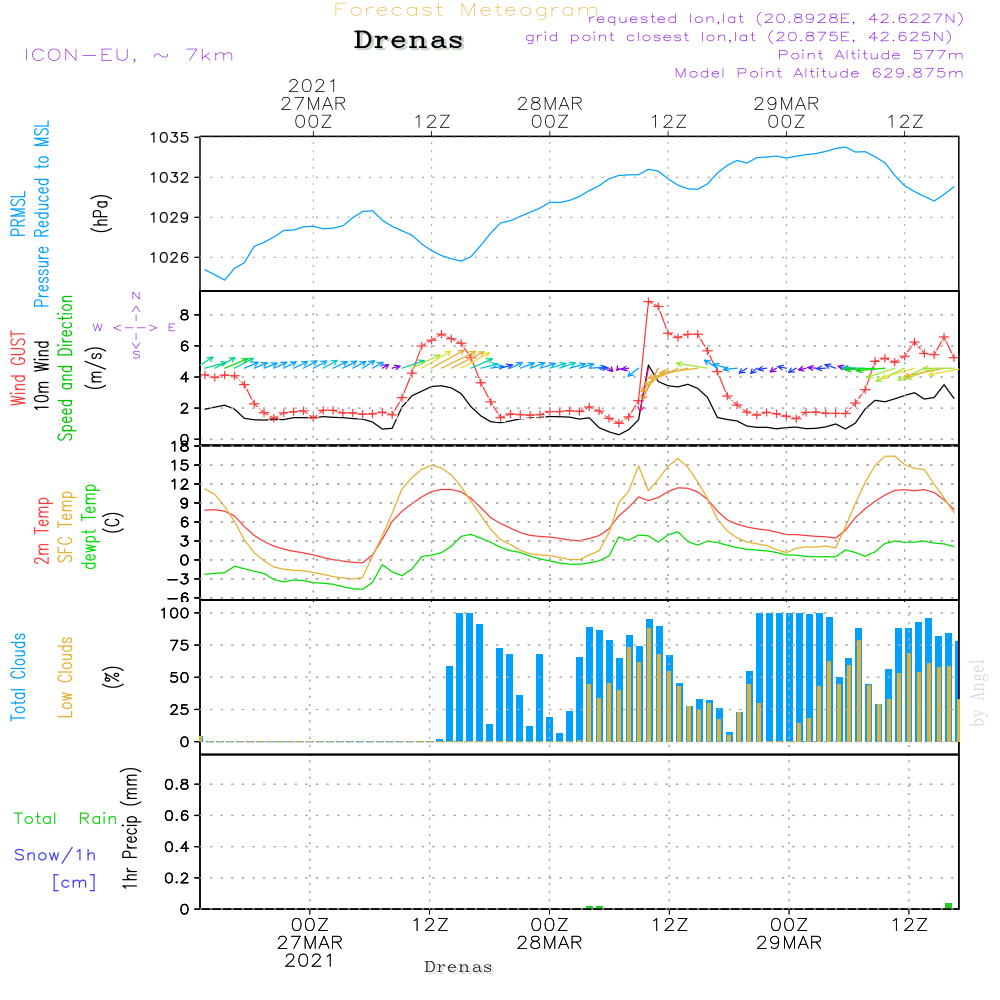Click the '(%)' cloud unit label
Screen dimensions: 1000x1000
[112, 677]
